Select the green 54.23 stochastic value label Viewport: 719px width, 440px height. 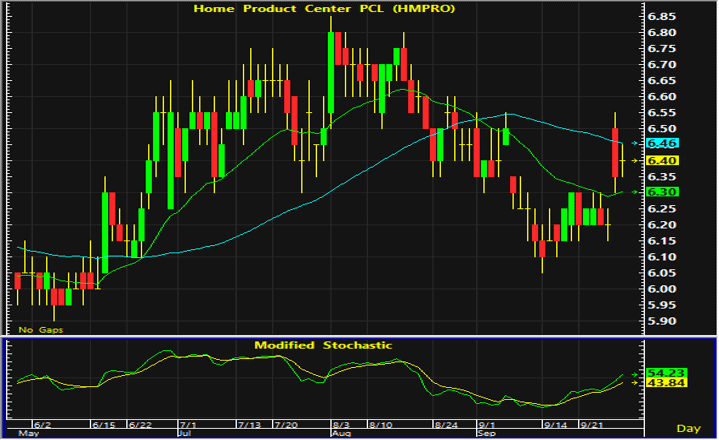coord(666,374)
